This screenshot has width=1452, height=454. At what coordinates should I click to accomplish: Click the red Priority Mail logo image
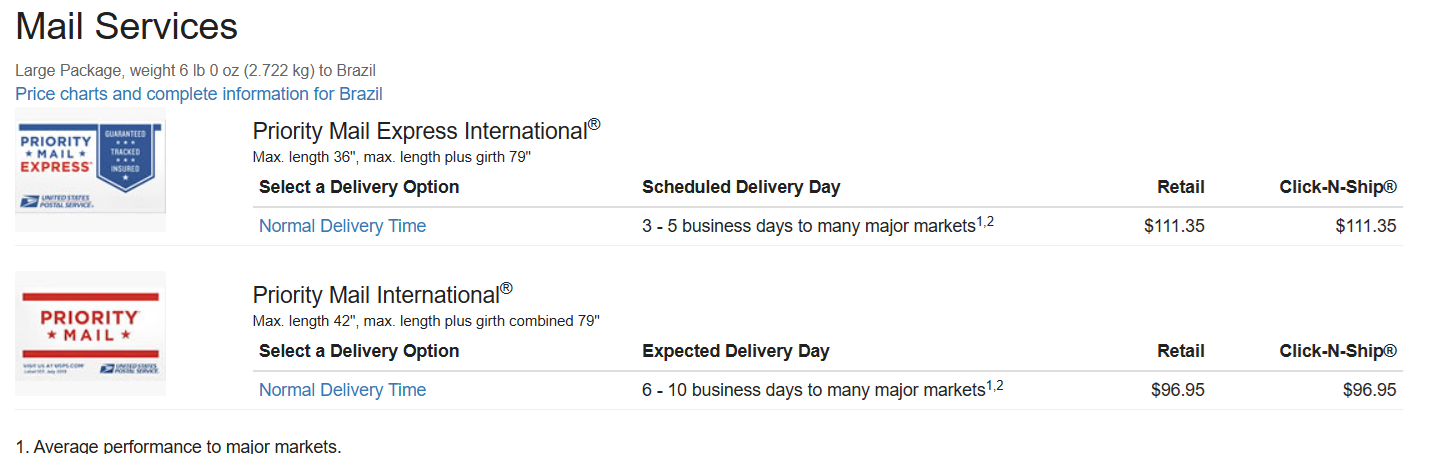pyautogui.click(x=90, y=335)
